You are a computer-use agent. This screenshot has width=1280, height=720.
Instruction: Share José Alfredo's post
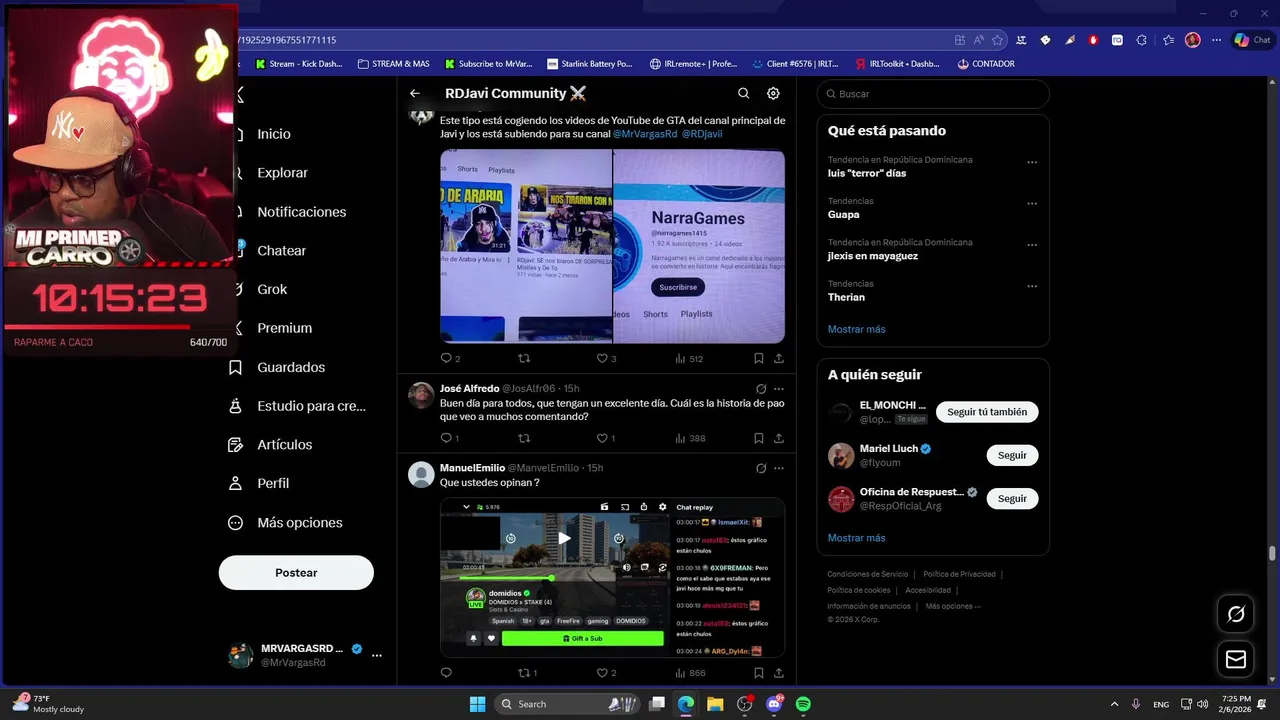point(779,438)
